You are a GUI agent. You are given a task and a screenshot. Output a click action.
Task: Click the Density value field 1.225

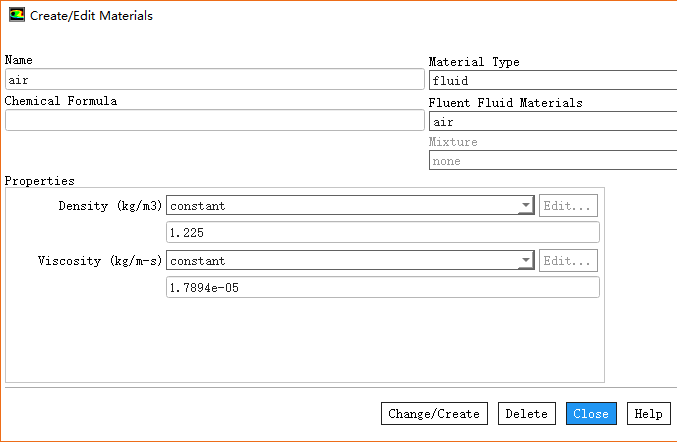click(x=382, y=233)
